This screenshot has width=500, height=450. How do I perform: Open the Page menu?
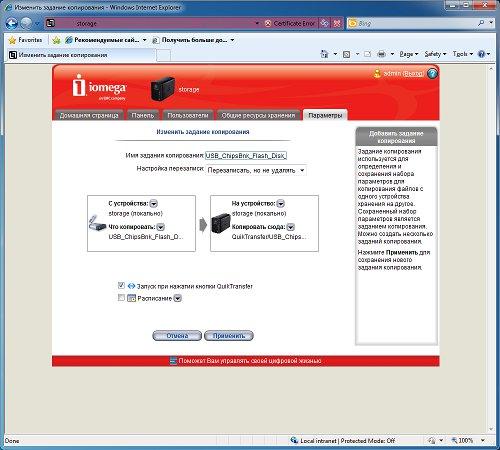[409, 54]
